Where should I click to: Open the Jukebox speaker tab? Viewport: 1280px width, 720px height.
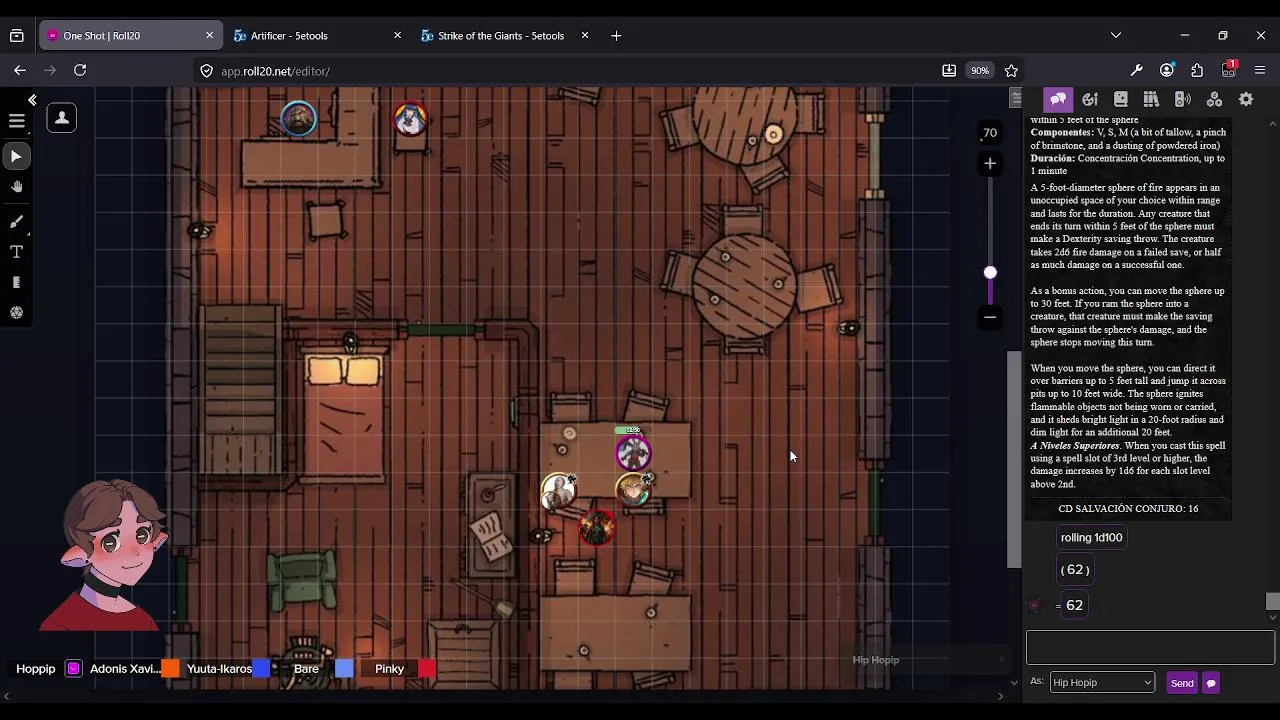coord(1182,99)
